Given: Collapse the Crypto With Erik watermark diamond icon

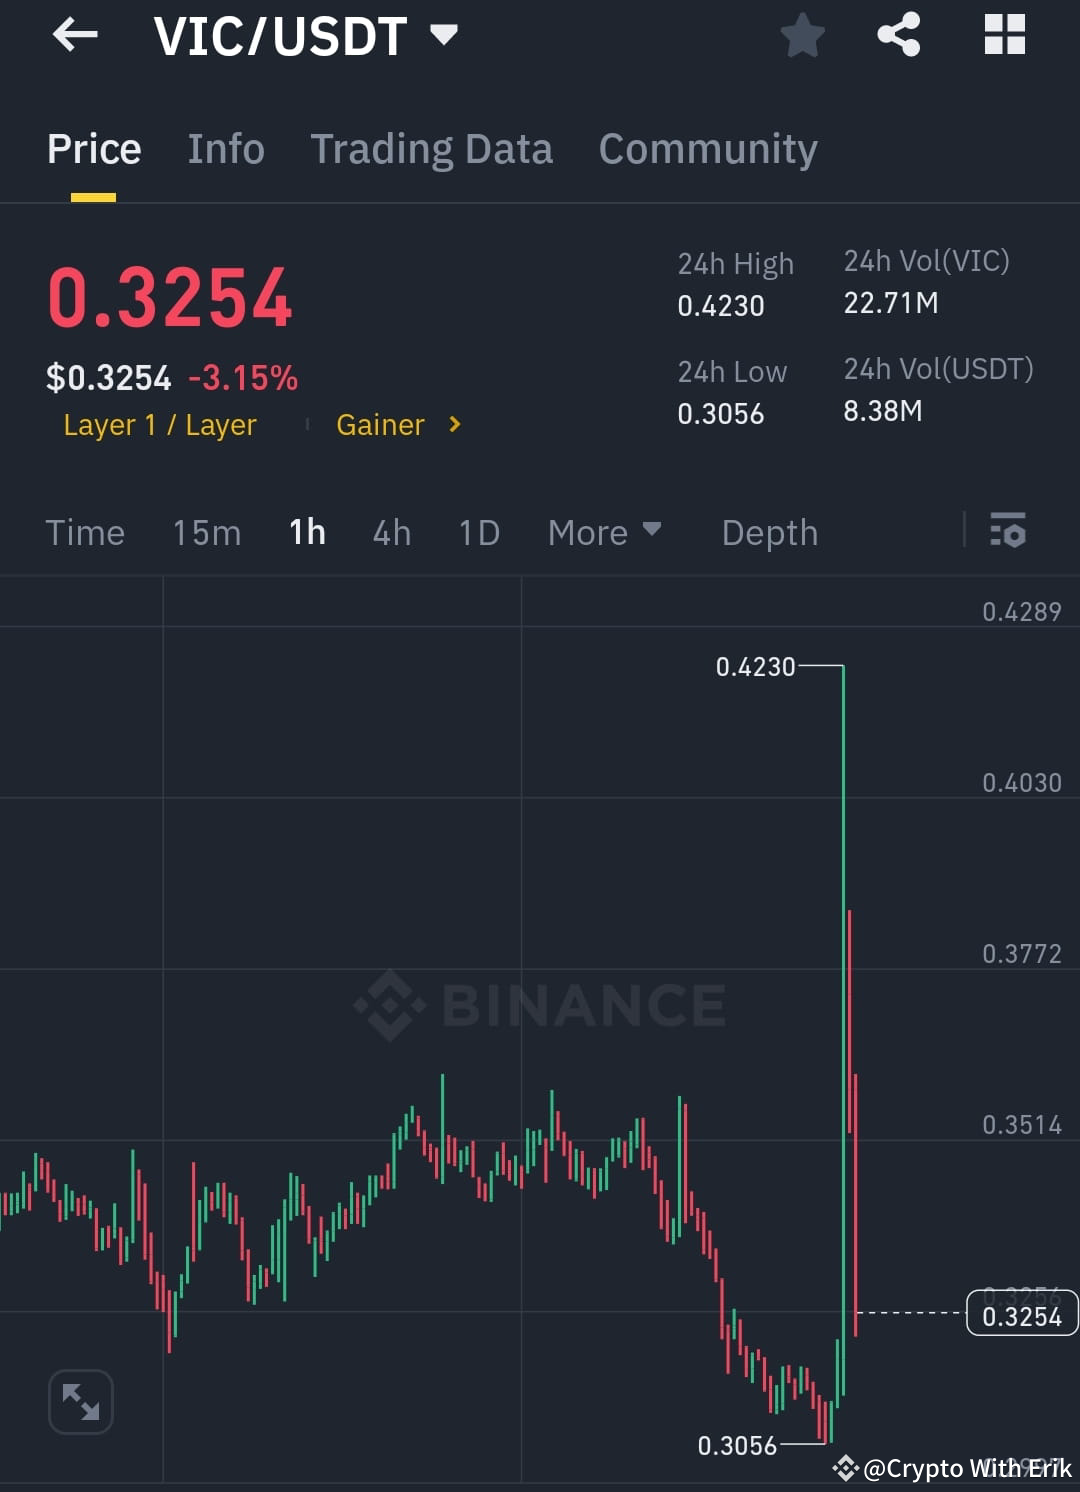Looking at the screenshot, I should pos(845,1468).
